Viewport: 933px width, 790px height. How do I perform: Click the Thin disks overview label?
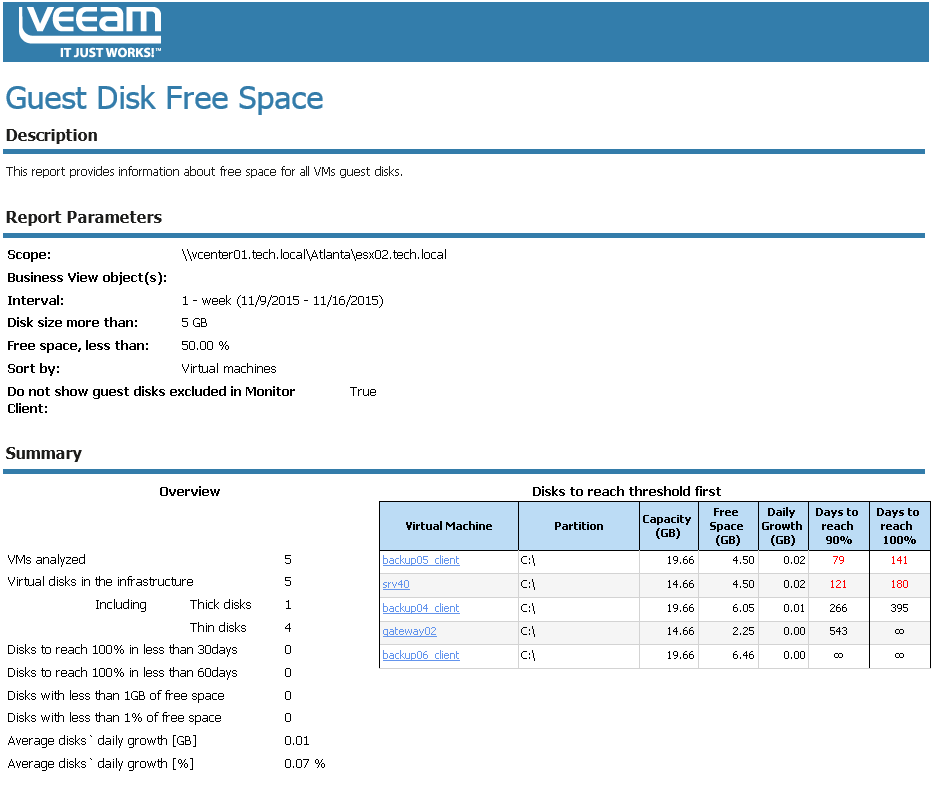point(218,628)
